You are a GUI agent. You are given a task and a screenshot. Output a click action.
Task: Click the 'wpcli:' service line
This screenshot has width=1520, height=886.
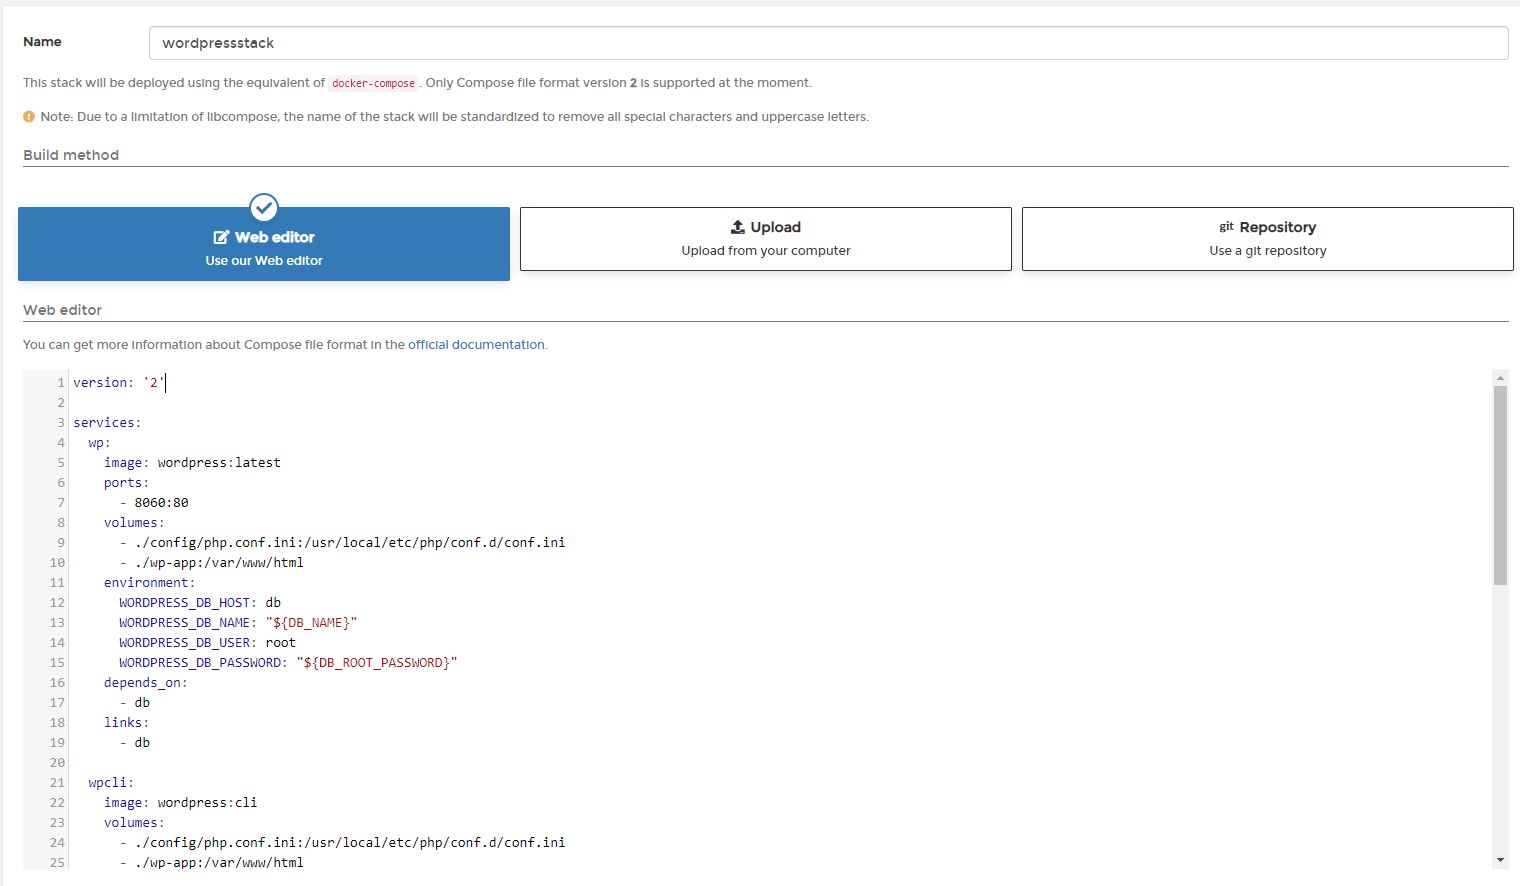tap(111, 782)
